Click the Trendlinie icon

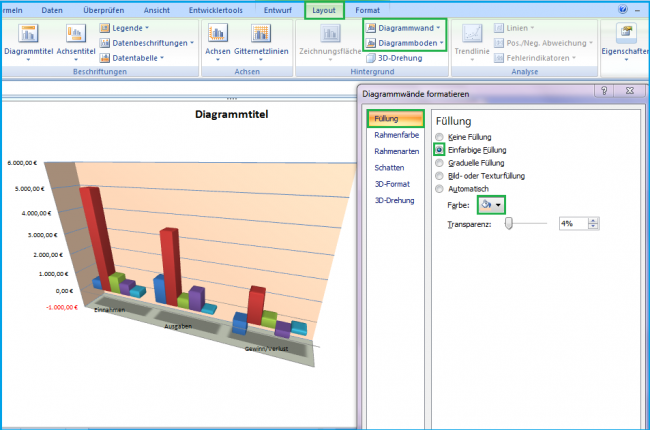tap(472, 33)
